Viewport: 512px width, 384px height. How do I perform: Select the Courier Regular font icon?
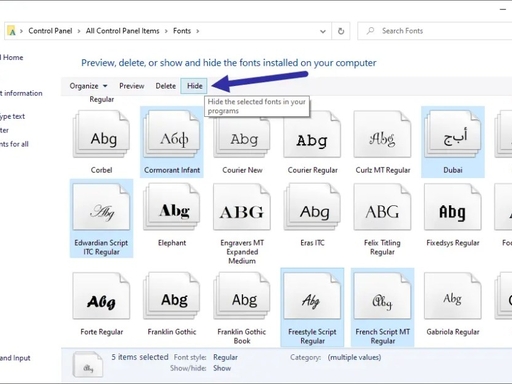tap(312, 135)
